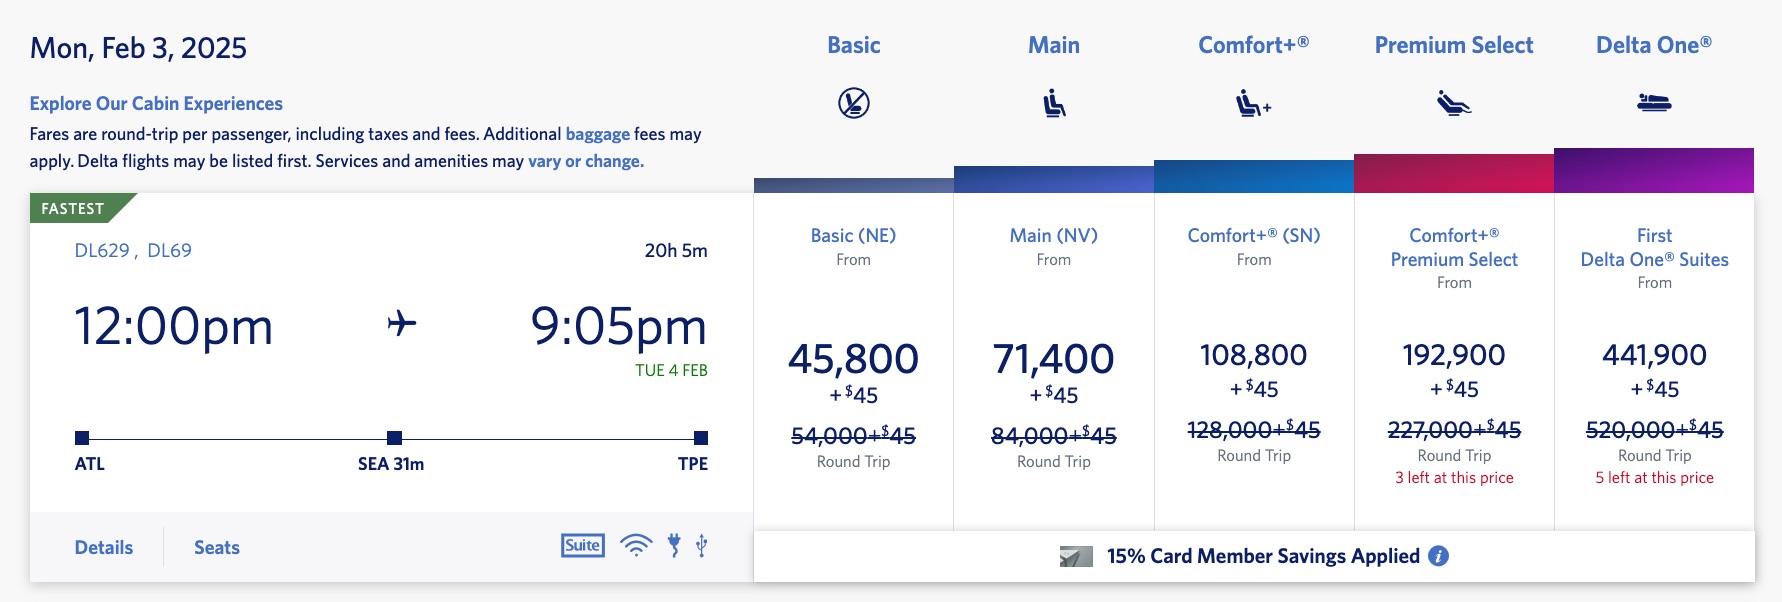Click the USB port amenity icon
The image size is (1782, 602).
702,545
